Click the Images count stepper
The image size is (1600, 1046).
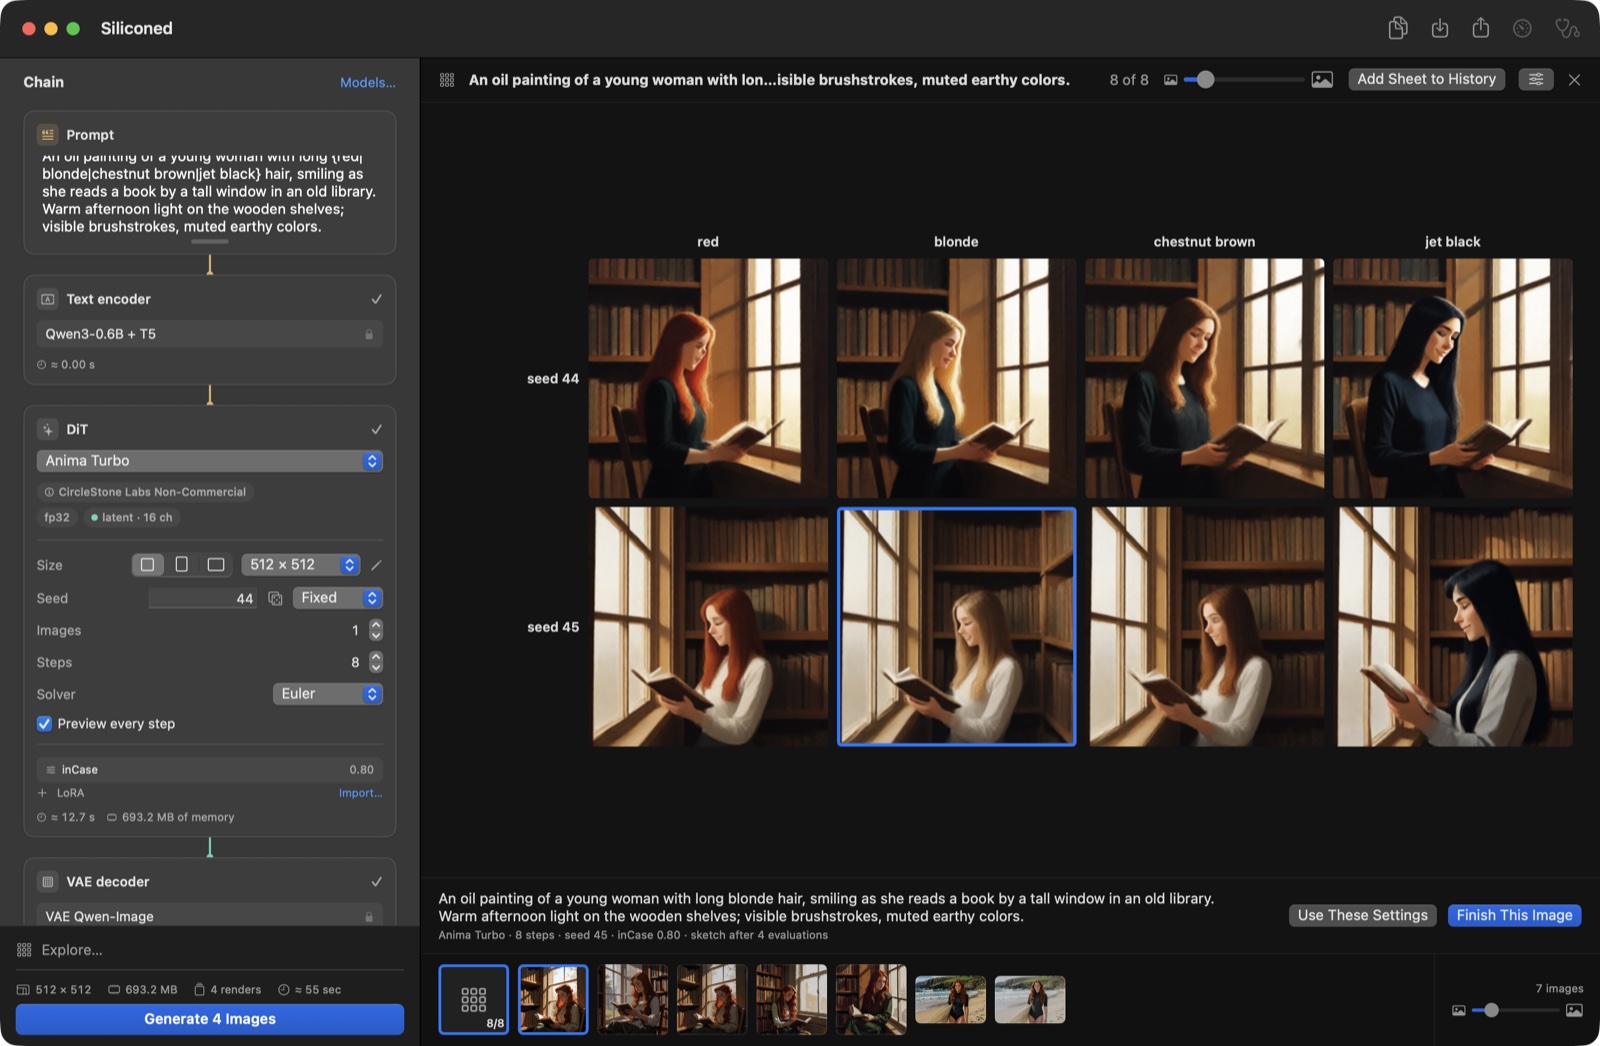(x=376, y=630)
